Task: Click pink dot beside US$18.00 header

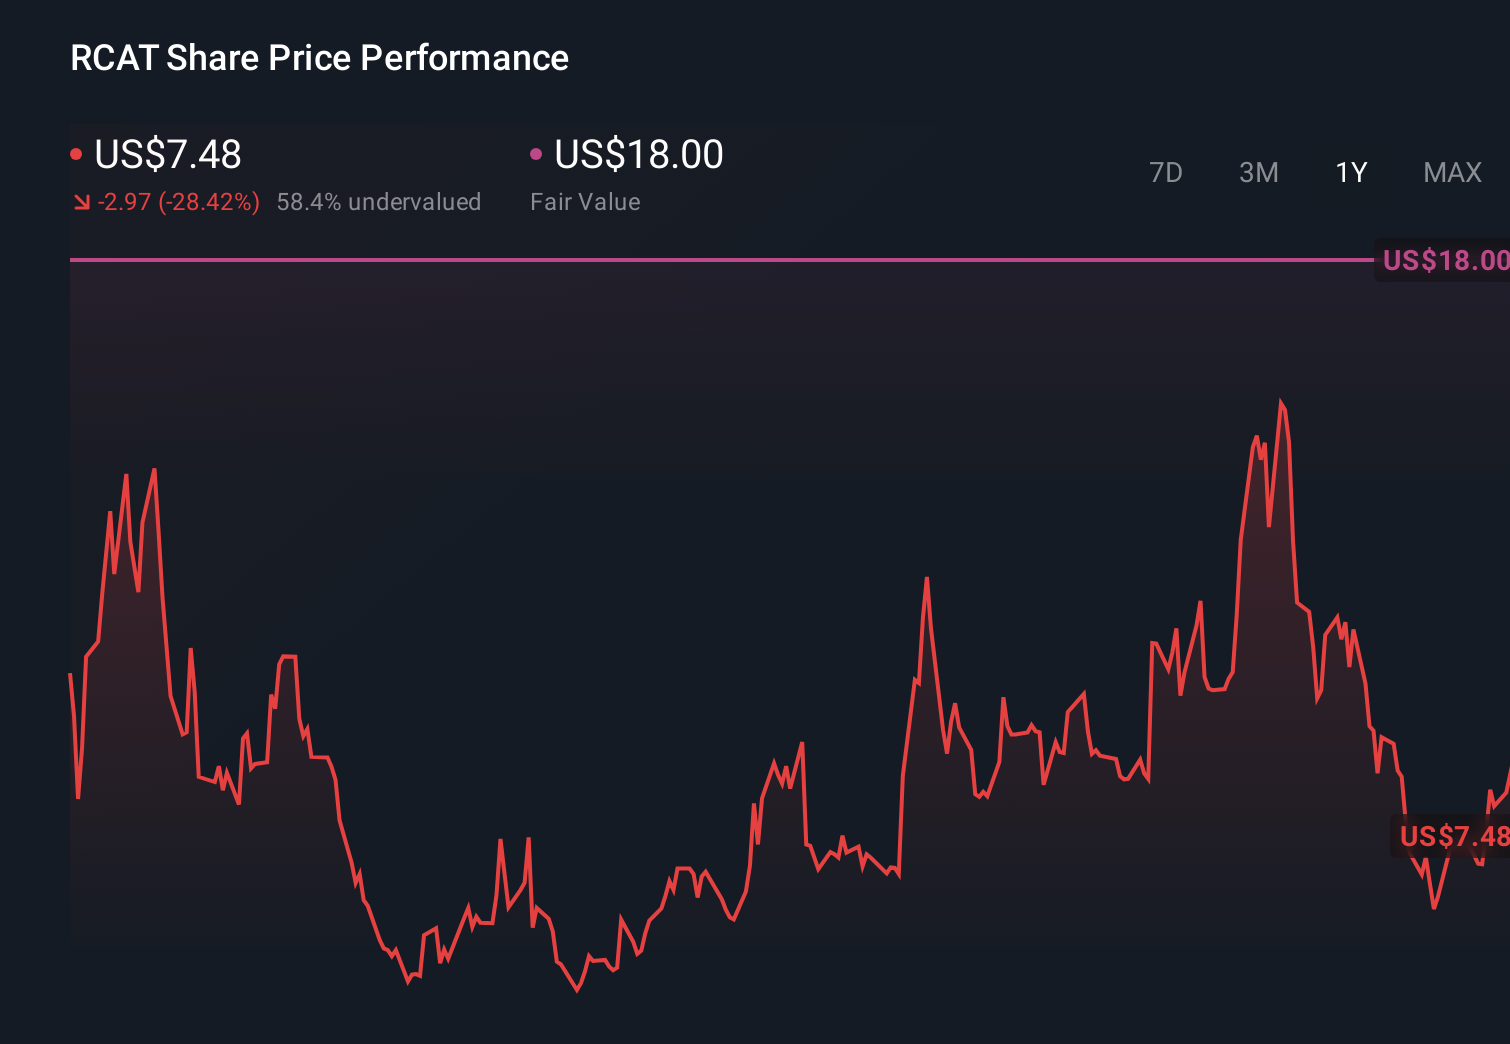Action: pyautogui.click(x=536, y=154)
